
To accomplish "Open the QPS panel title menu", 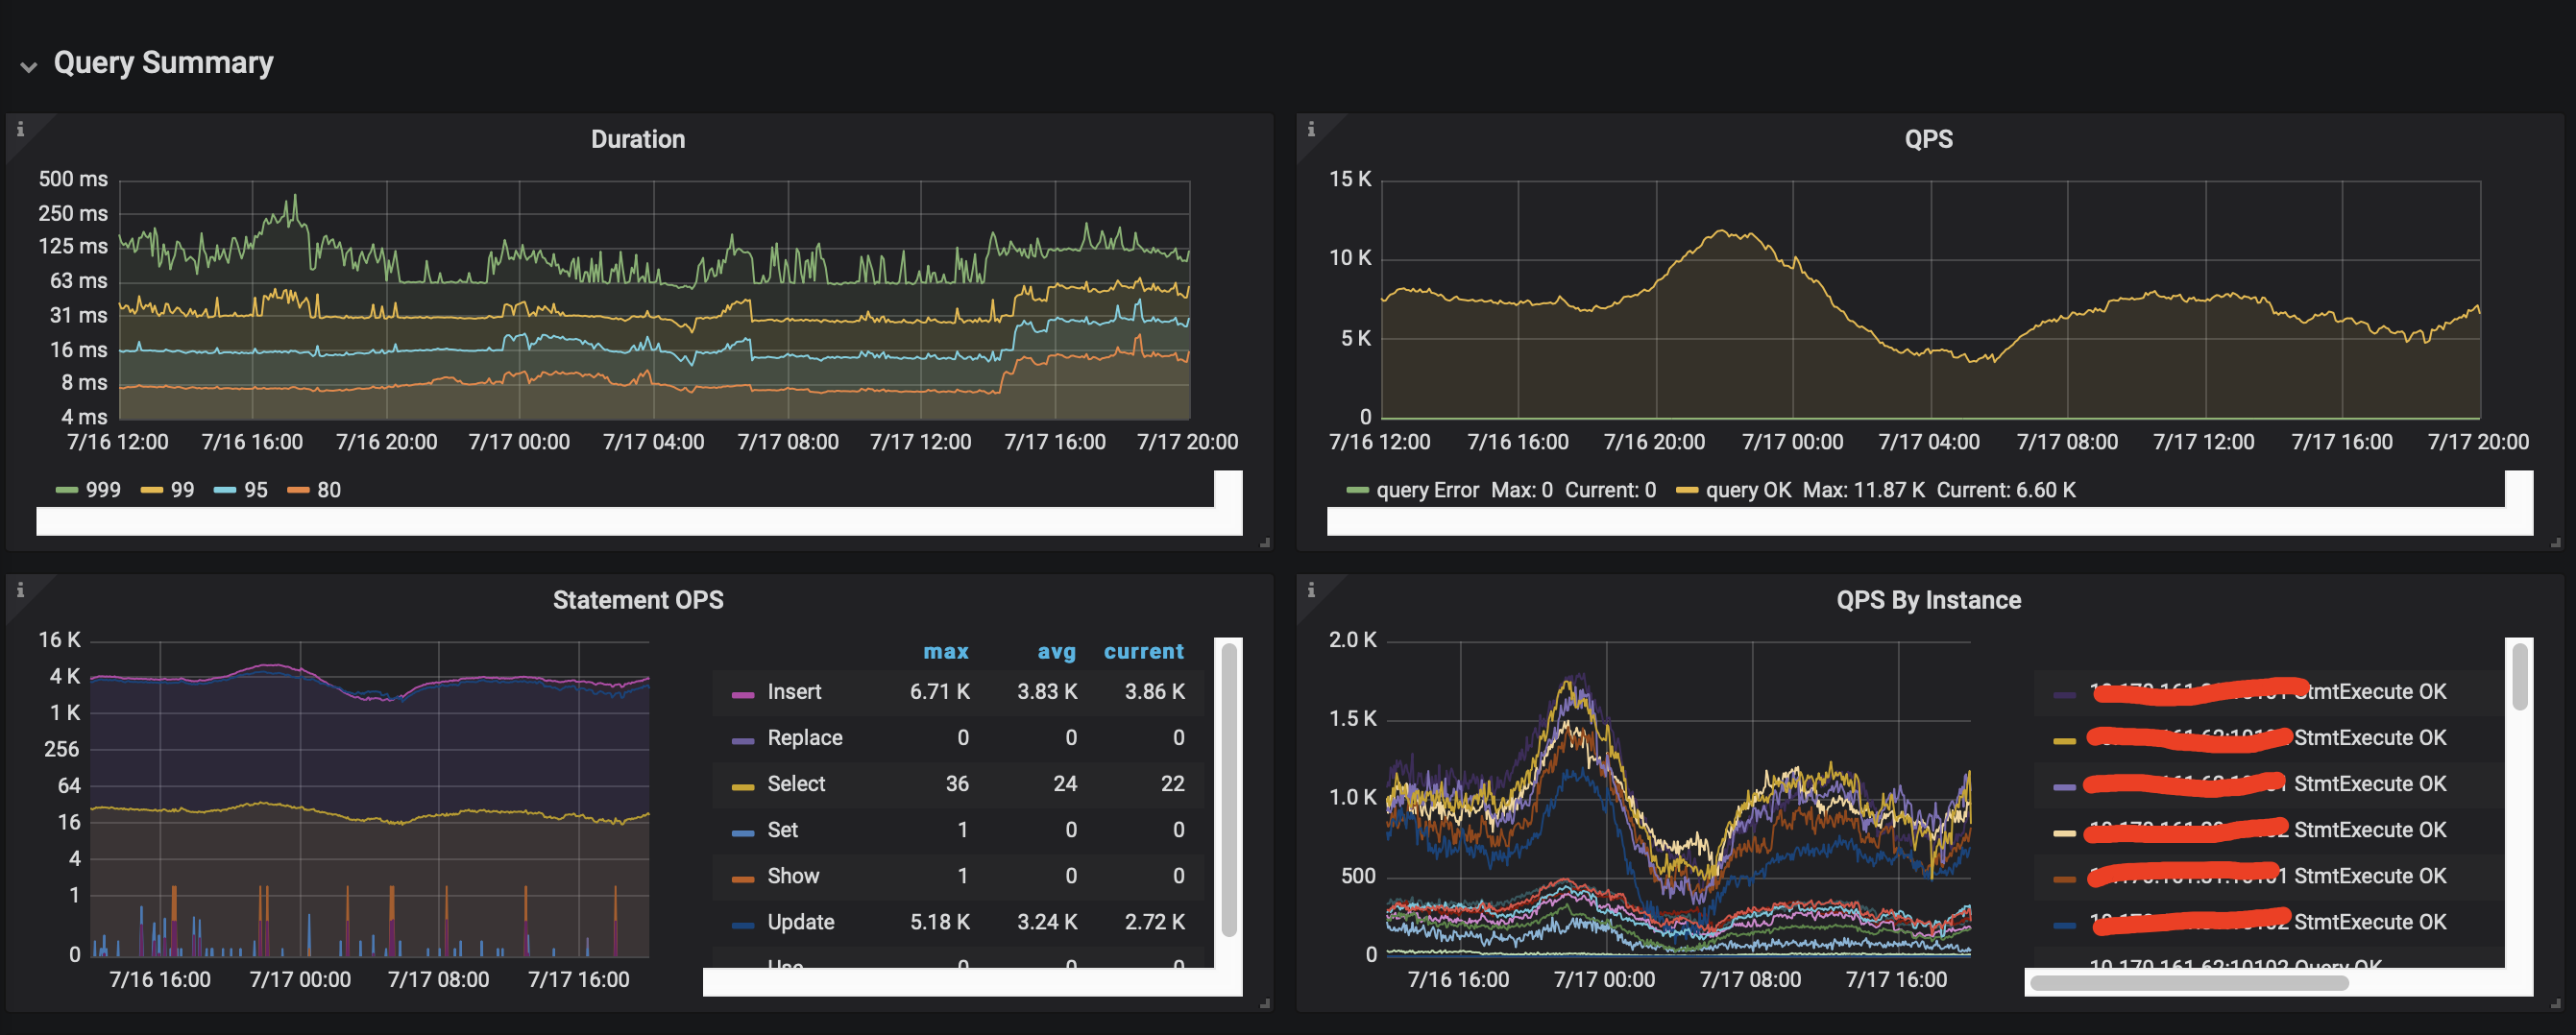I will (1928, 139).
